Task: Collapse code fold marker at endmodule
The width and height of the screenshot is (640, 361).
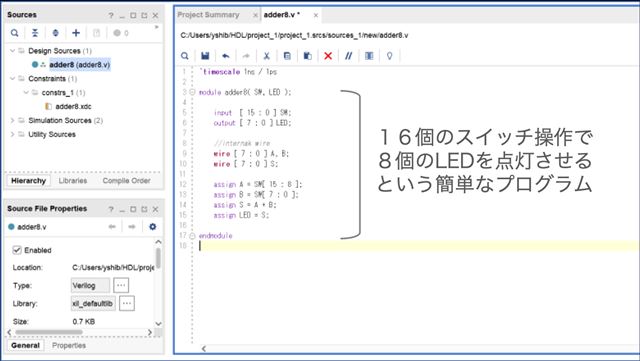Action: tap(192, 236)
